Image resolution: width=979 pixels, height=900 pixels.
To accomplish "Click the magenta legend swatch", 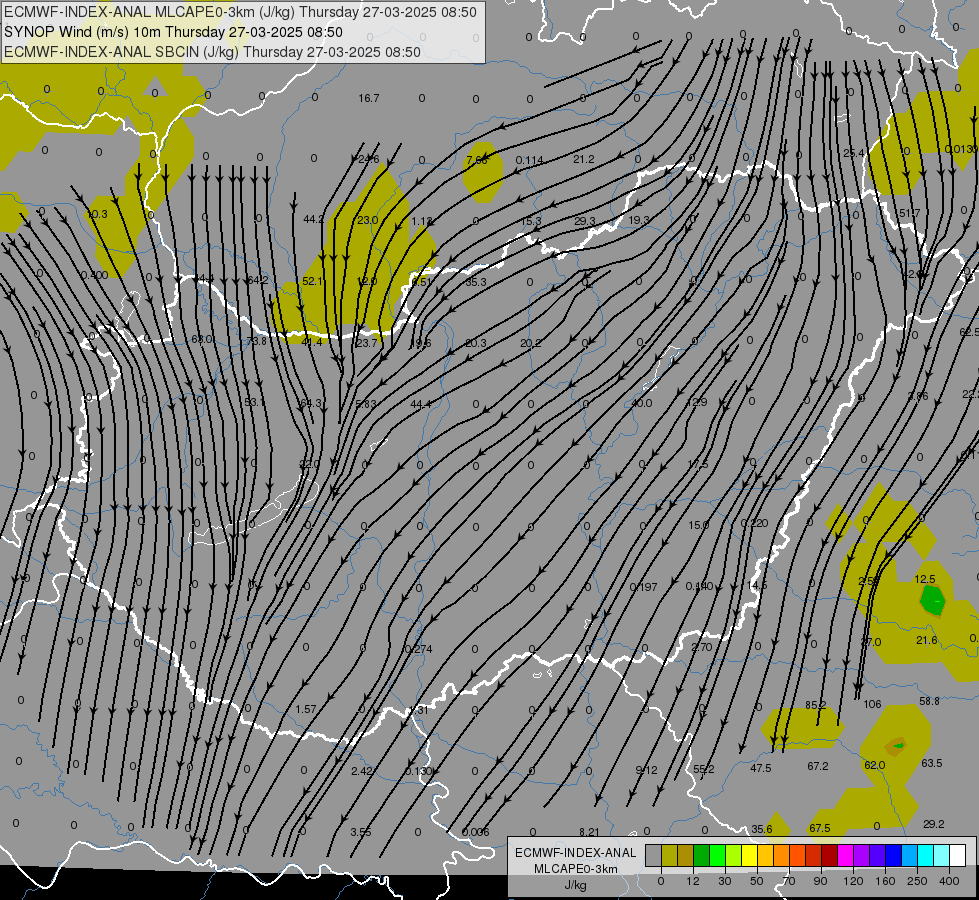I will pos(846,855).
